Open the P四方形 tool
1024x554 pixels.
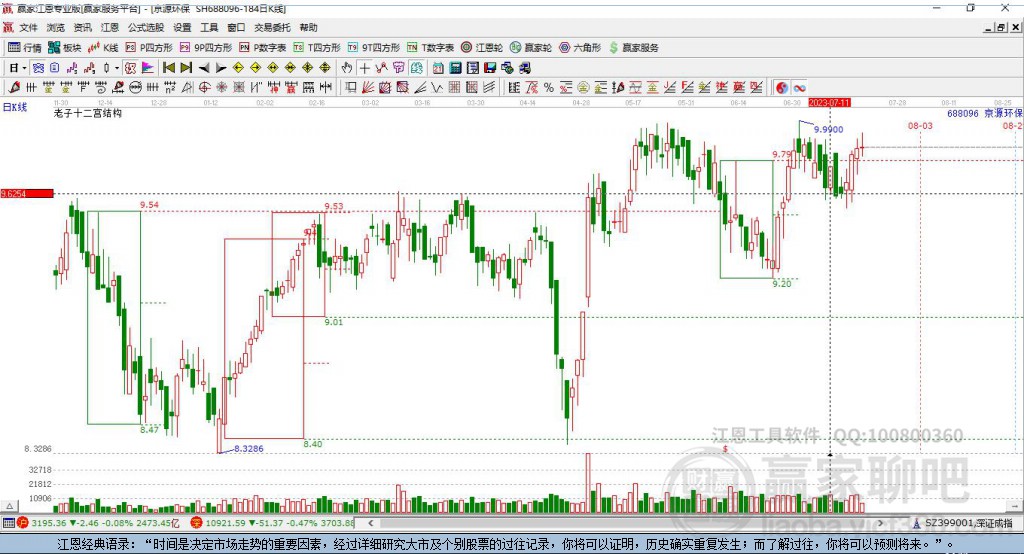149,48
